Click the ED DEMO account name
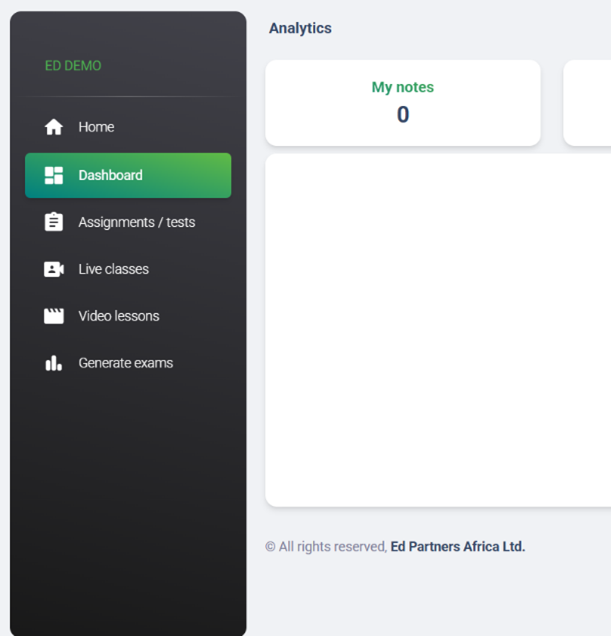 tap(73, 66)
